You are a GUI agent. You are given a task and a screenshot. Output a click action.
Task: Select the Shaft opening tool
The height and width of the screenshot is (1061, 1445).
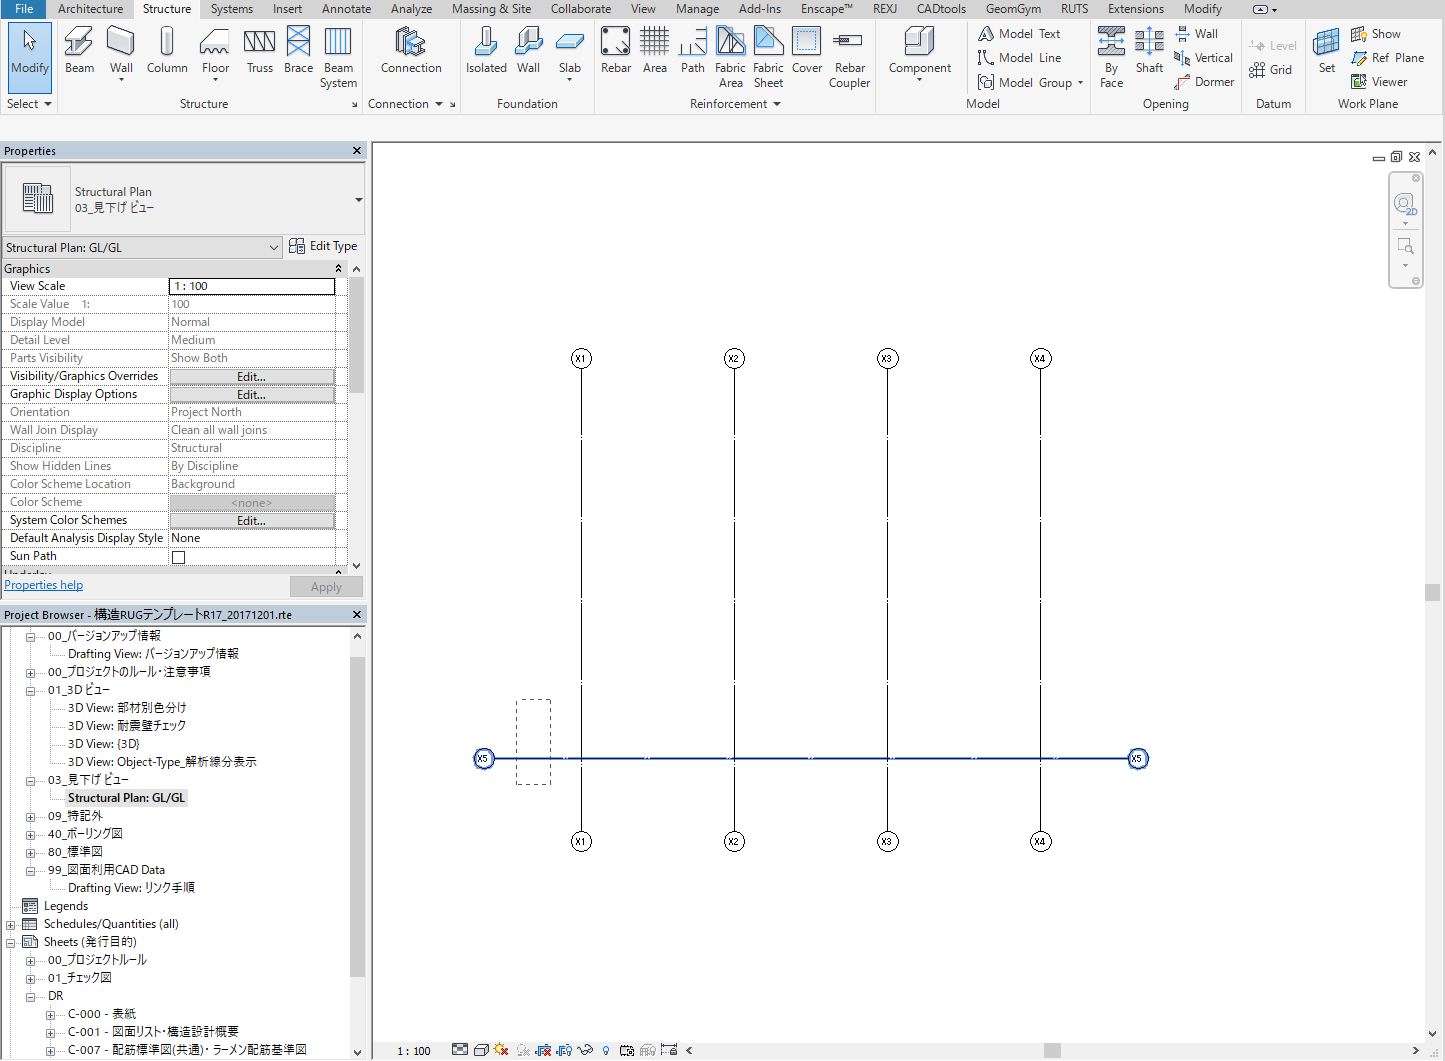click(x=1149, y=50)
